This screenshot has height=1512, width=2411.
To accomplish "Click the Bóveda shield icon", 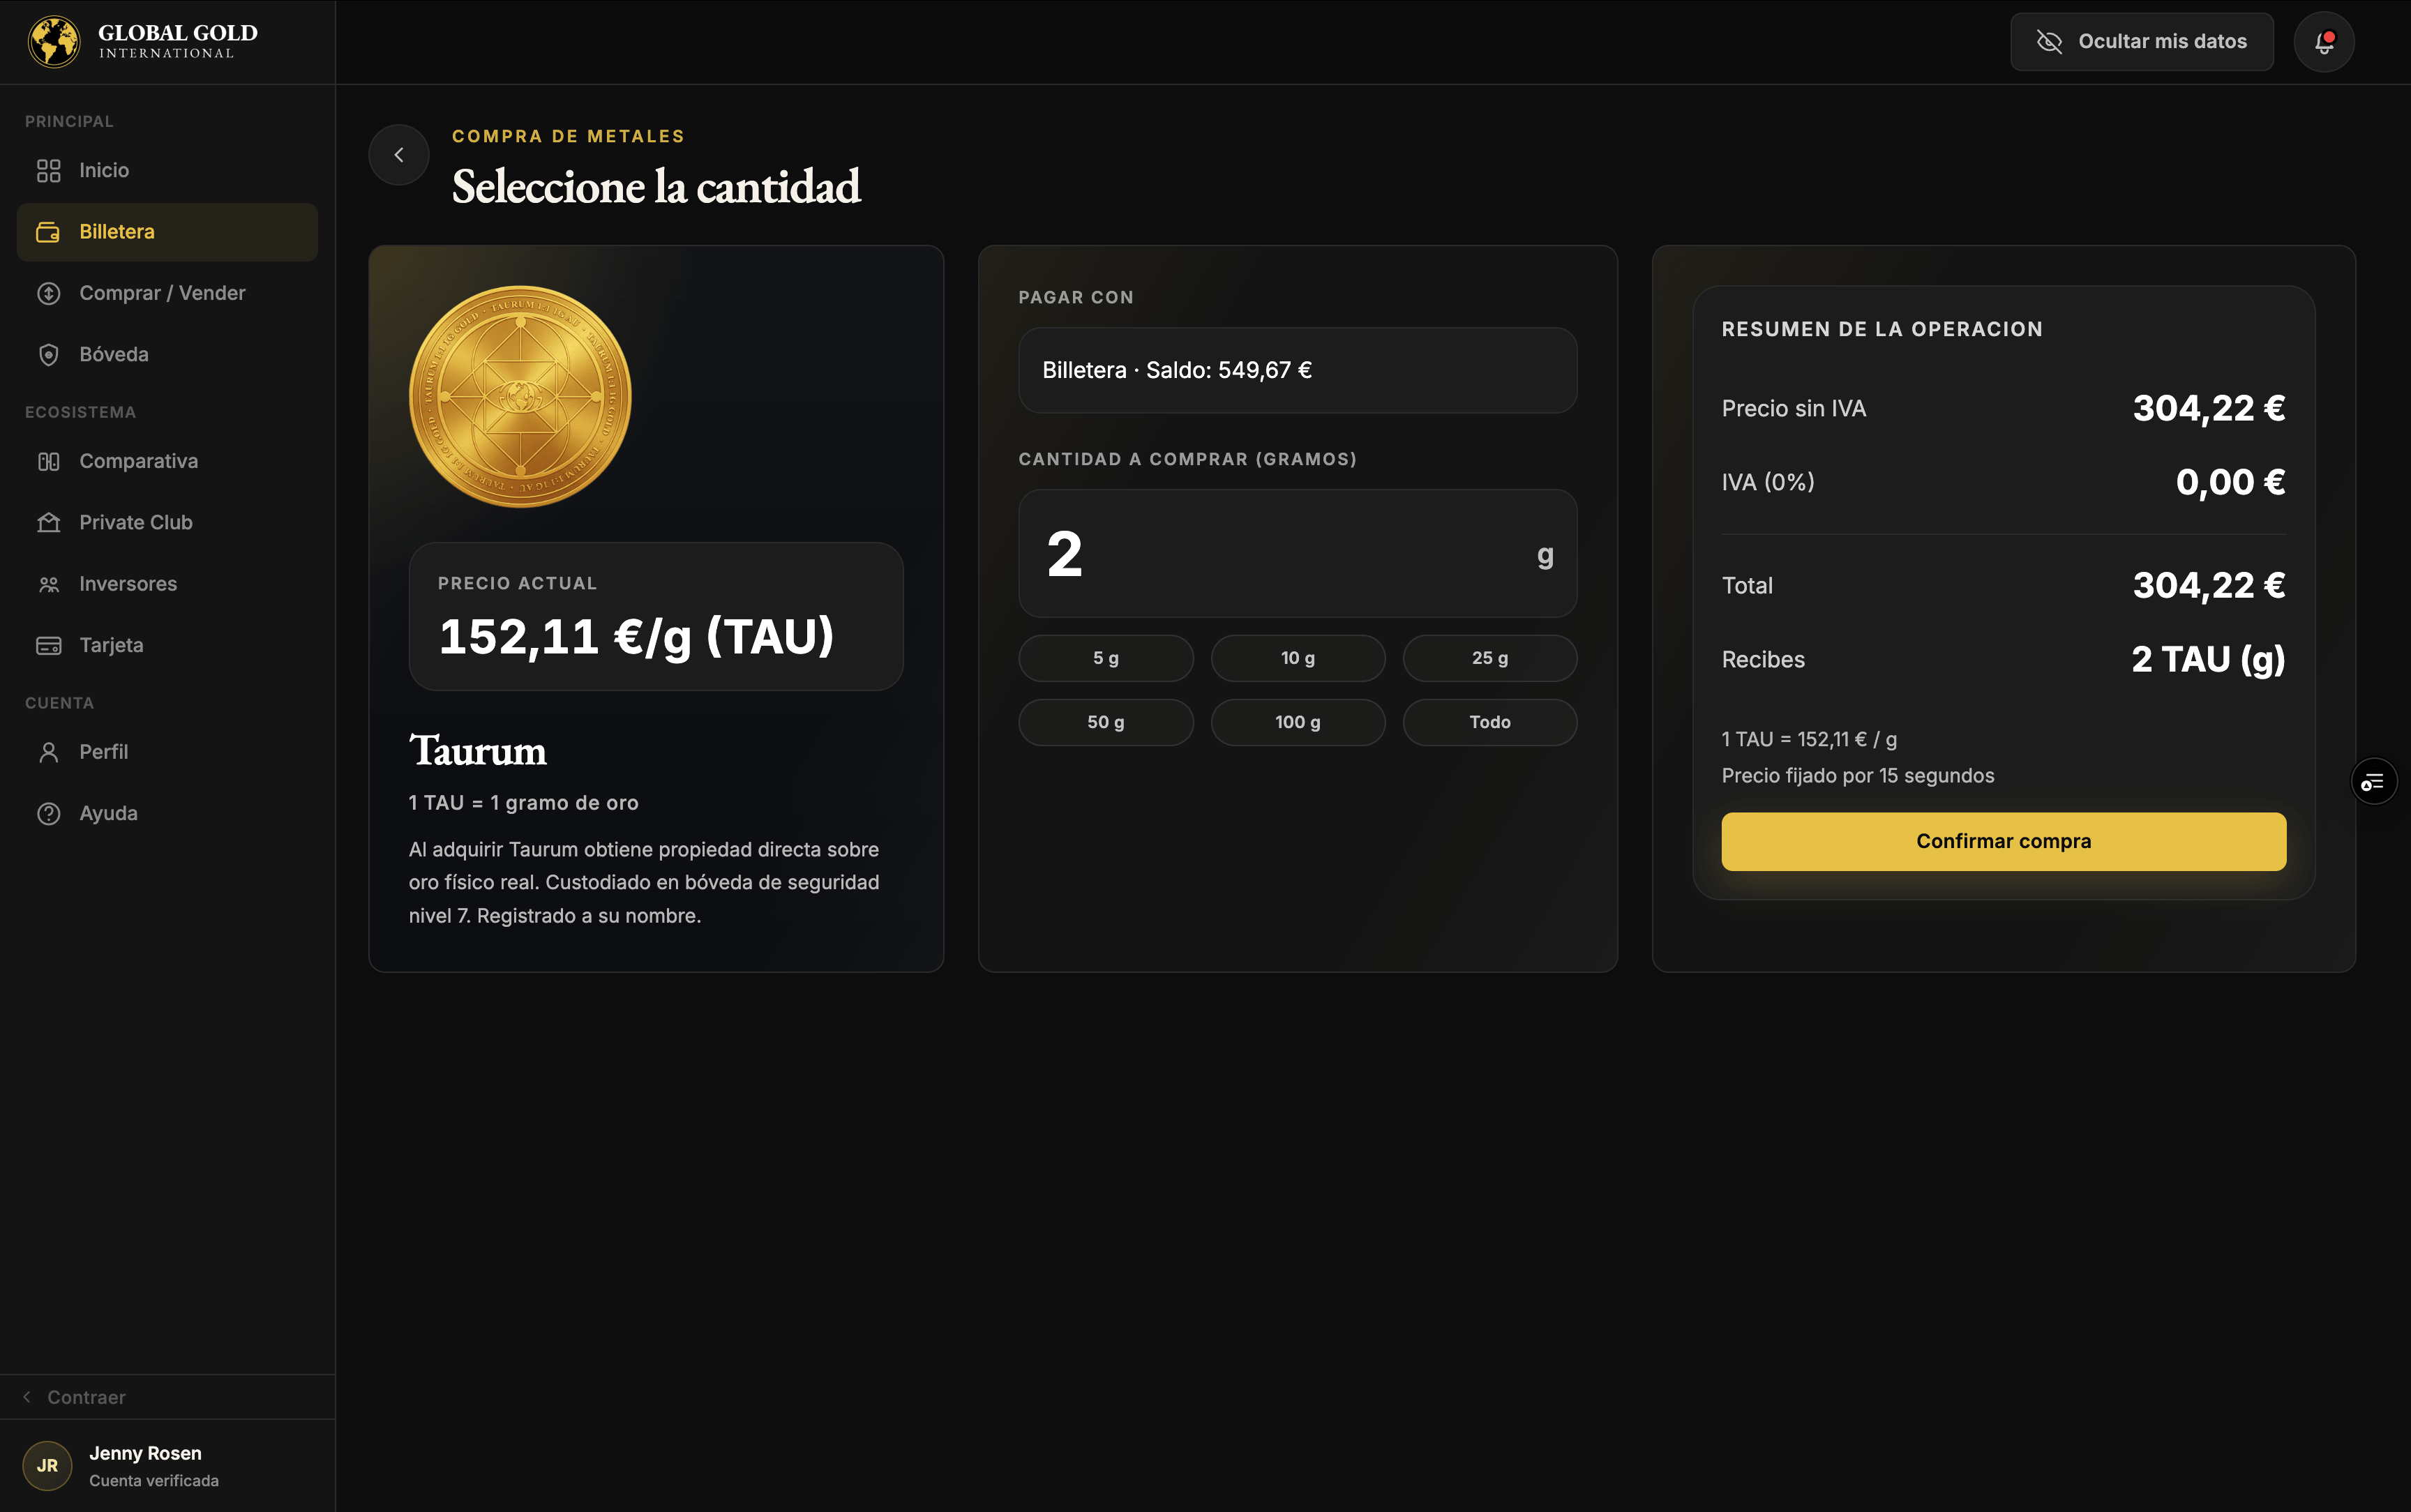I will (49, 355).
